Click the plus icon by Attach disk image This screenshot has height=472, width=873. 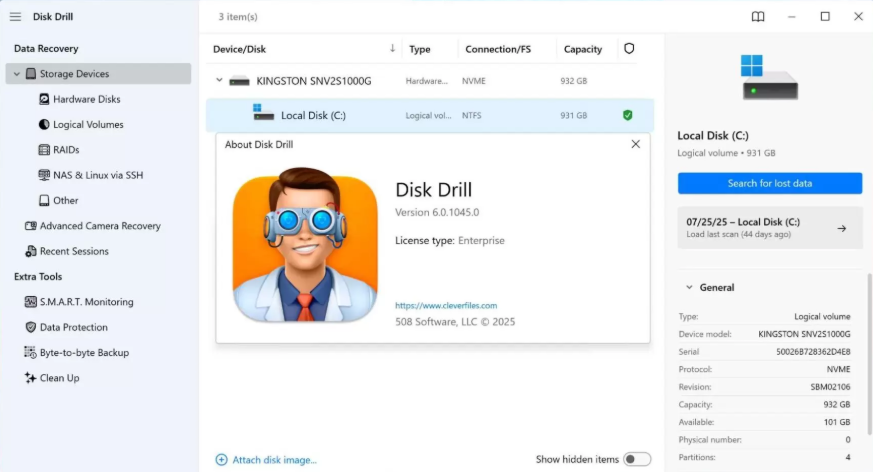(x=222, y=460)
